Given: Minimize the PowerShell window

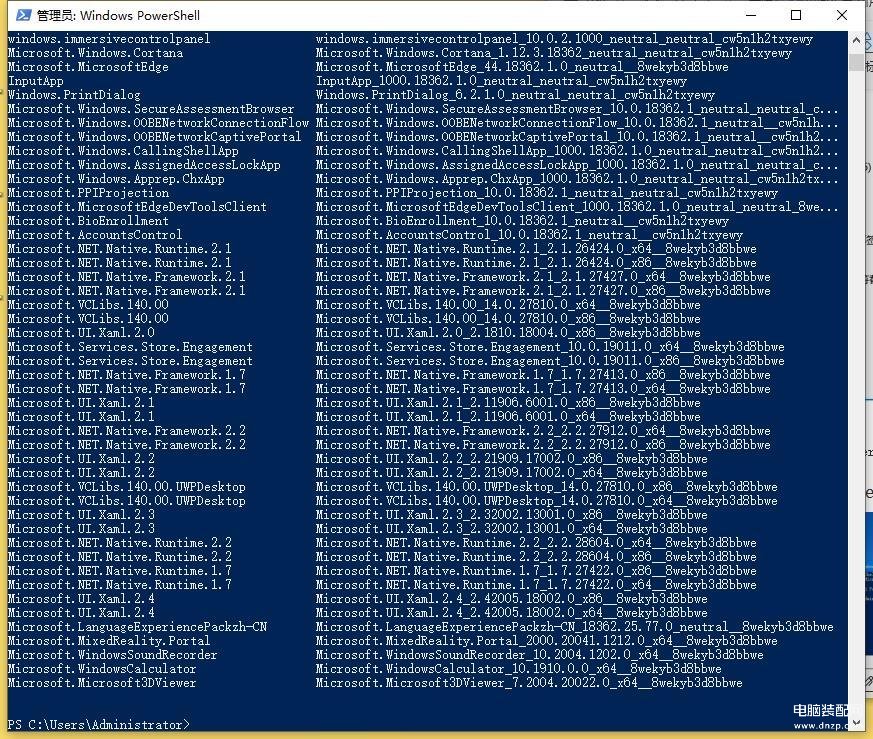Looking at the screenshot, I should [x=751, y=15].
